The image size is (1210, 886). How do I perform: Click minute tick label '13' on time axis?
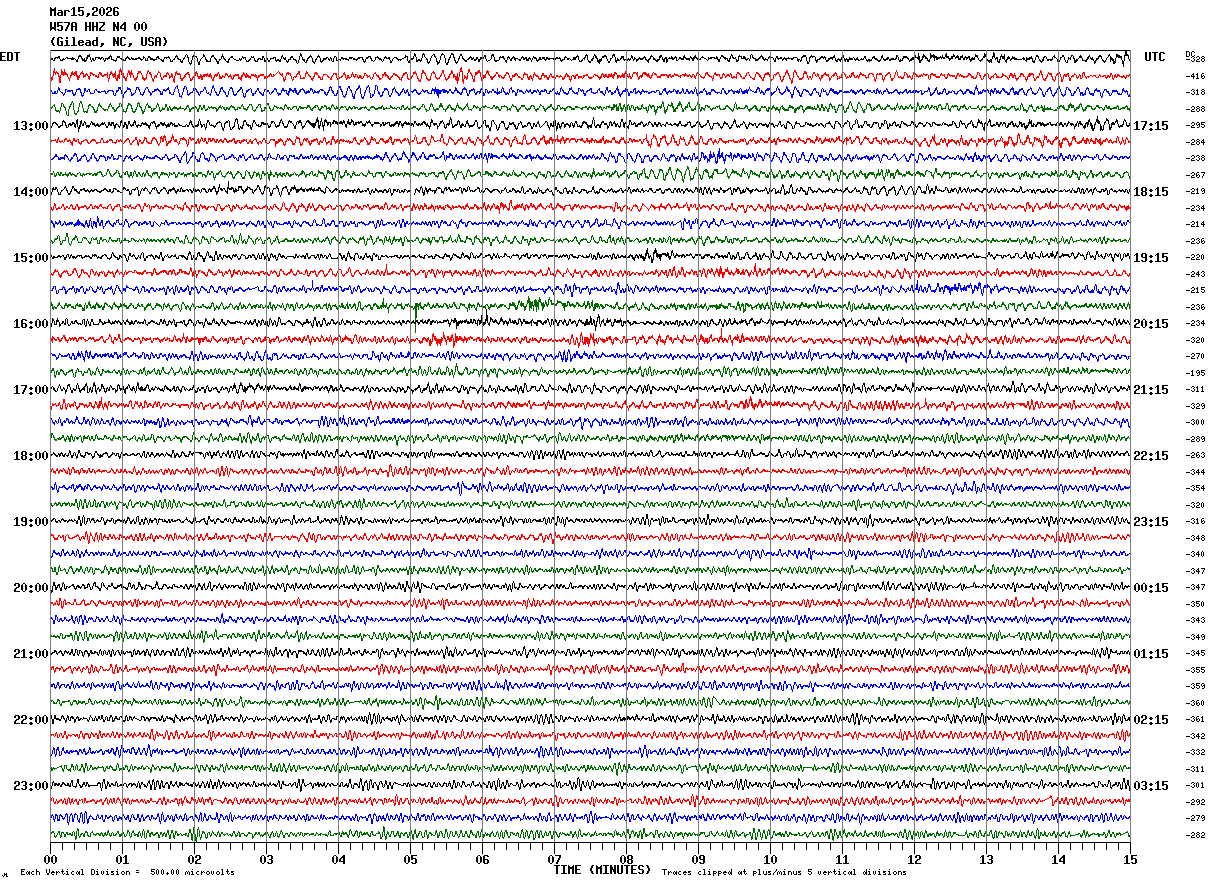(986, 859)
